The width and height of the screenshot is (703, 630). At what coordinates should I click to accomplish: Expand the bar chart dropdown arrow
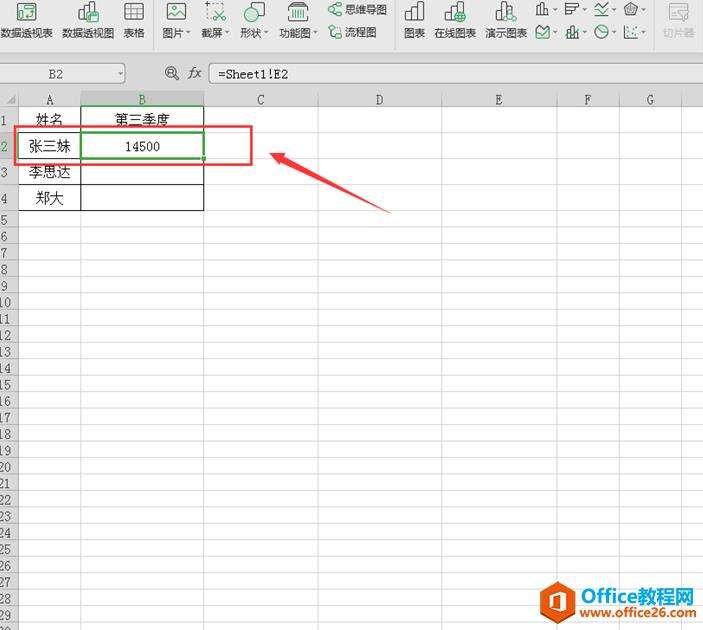click(x=585, y=9)
